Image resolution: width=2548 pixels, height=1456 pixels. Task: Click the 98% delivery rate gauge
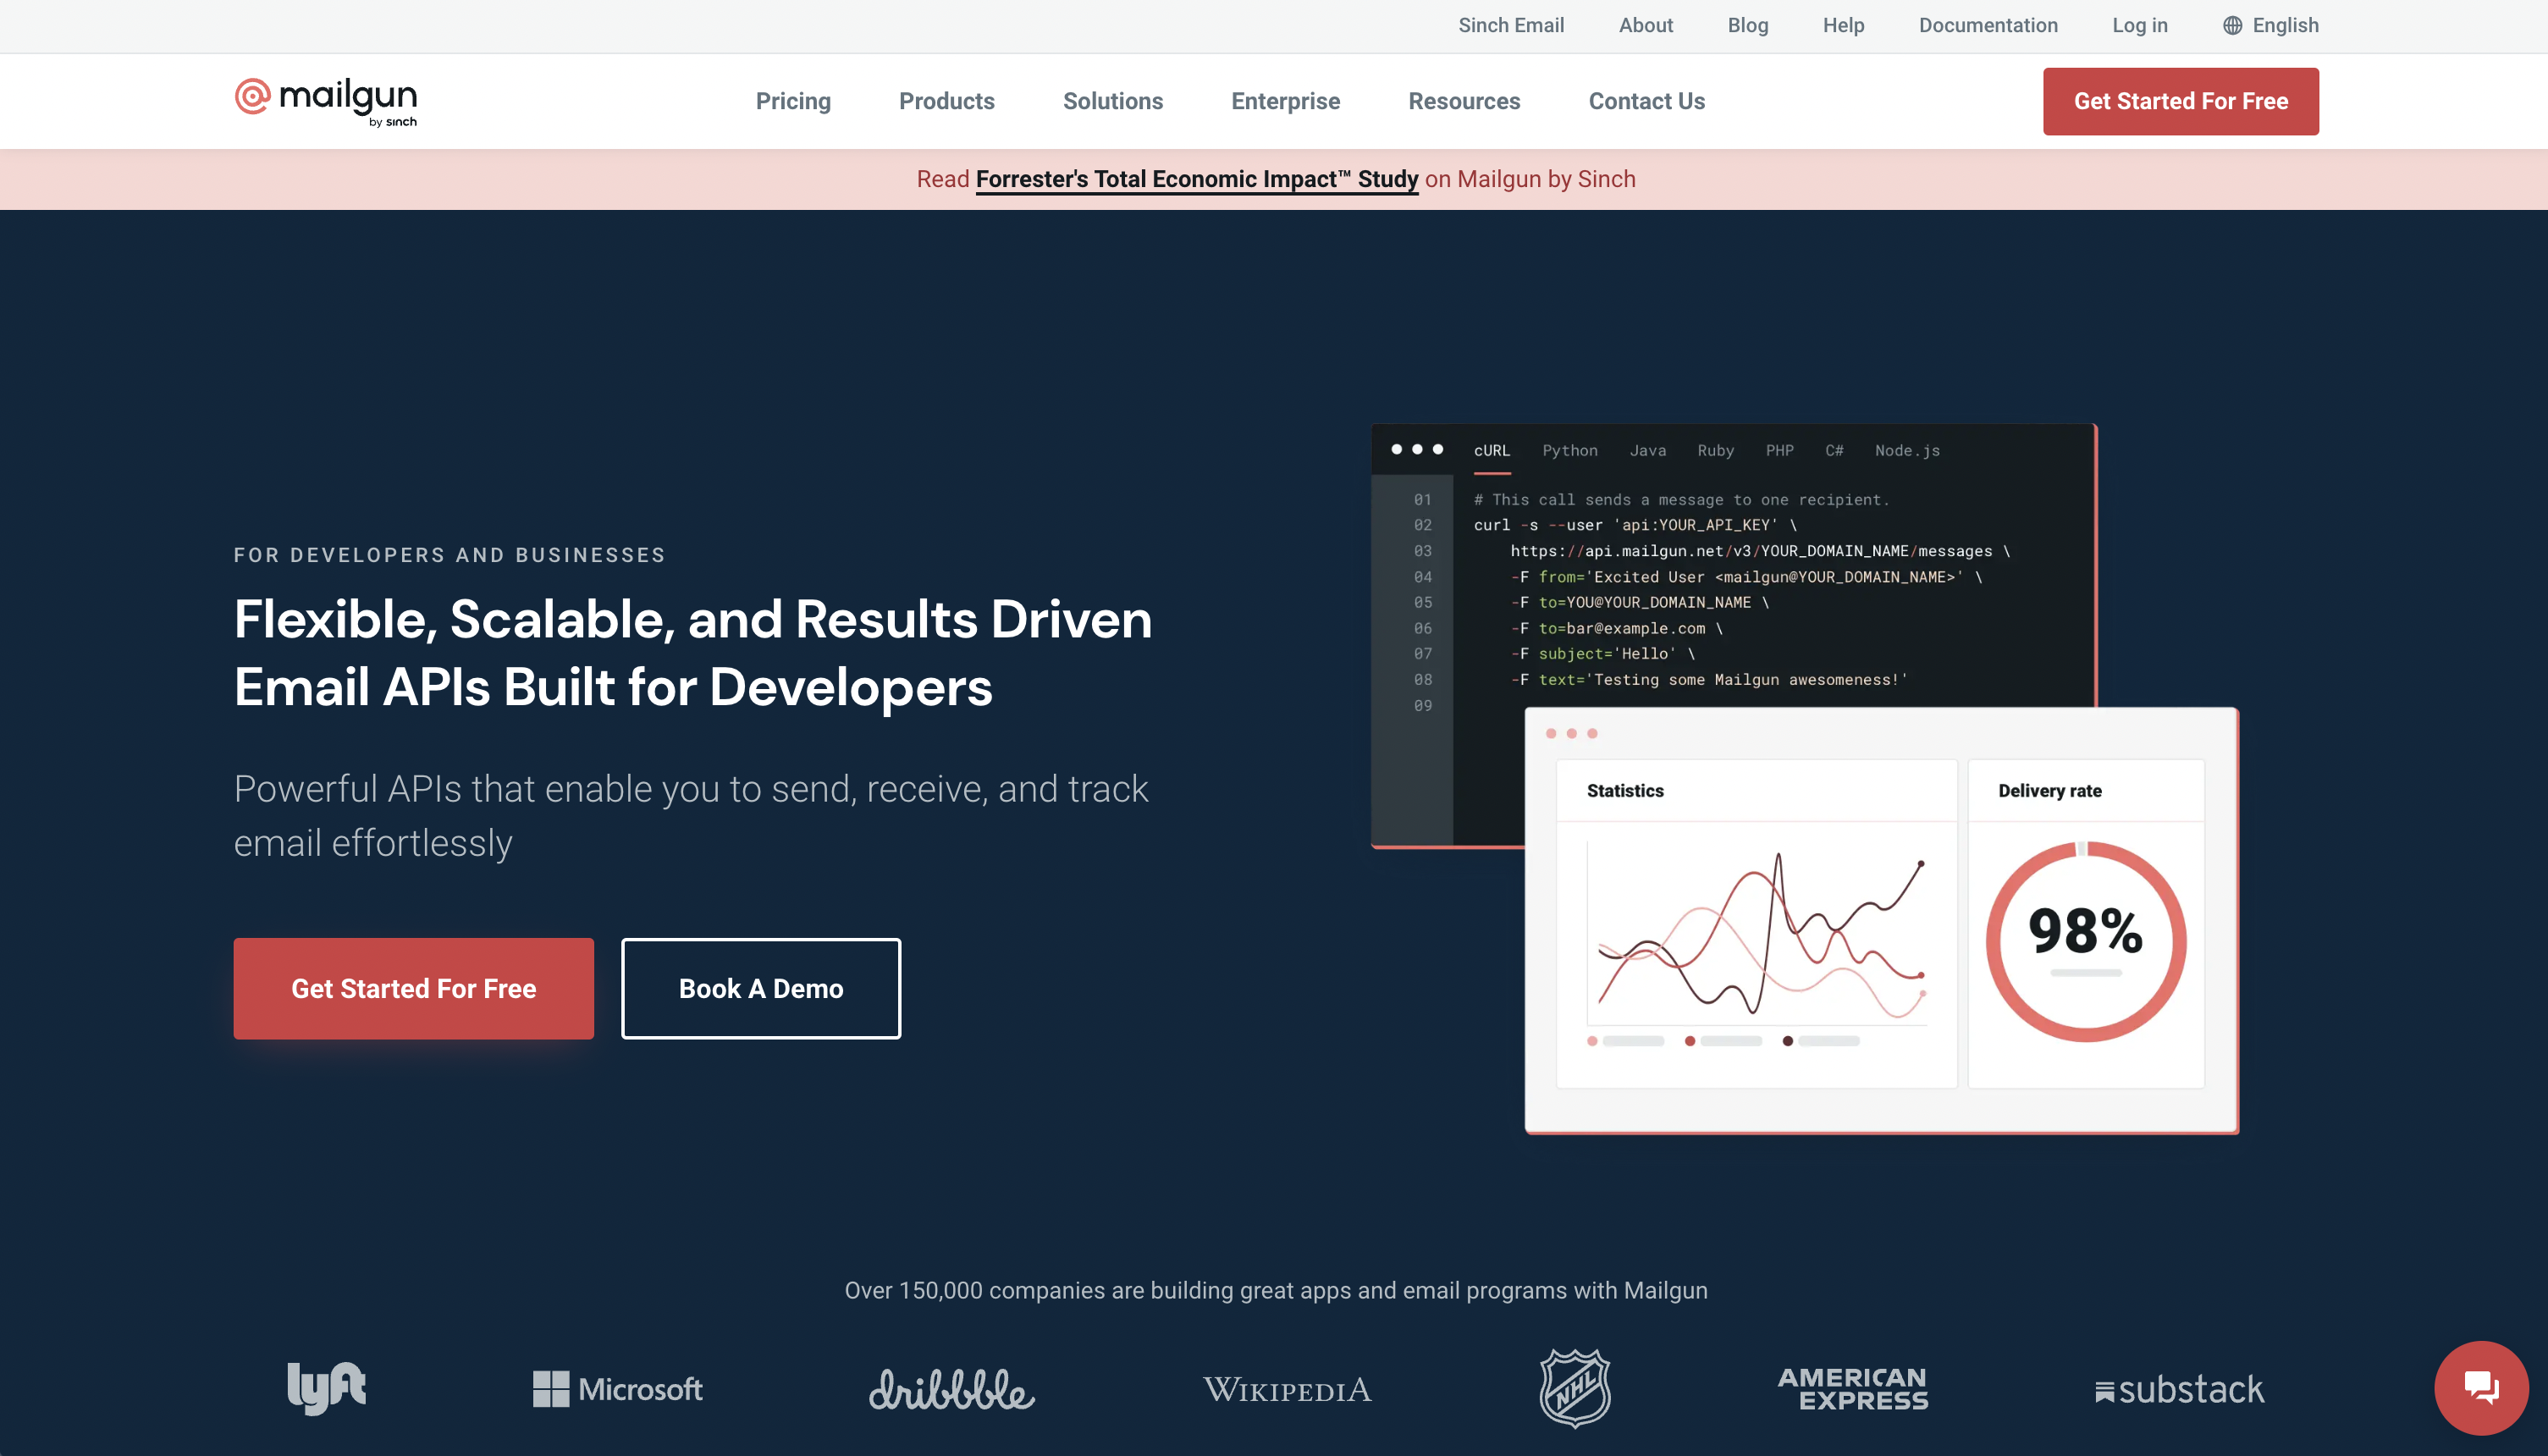[2085, 940]
